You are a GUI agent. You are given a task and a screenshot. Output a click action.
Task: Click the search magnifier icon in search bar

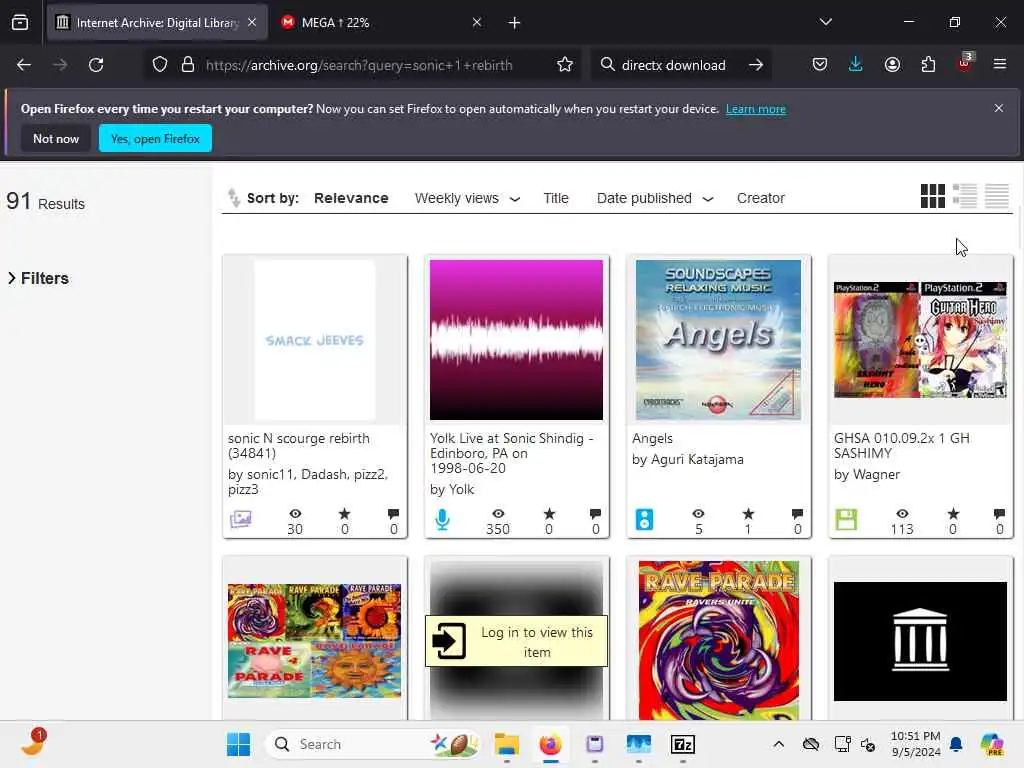[x=607, y=65]
